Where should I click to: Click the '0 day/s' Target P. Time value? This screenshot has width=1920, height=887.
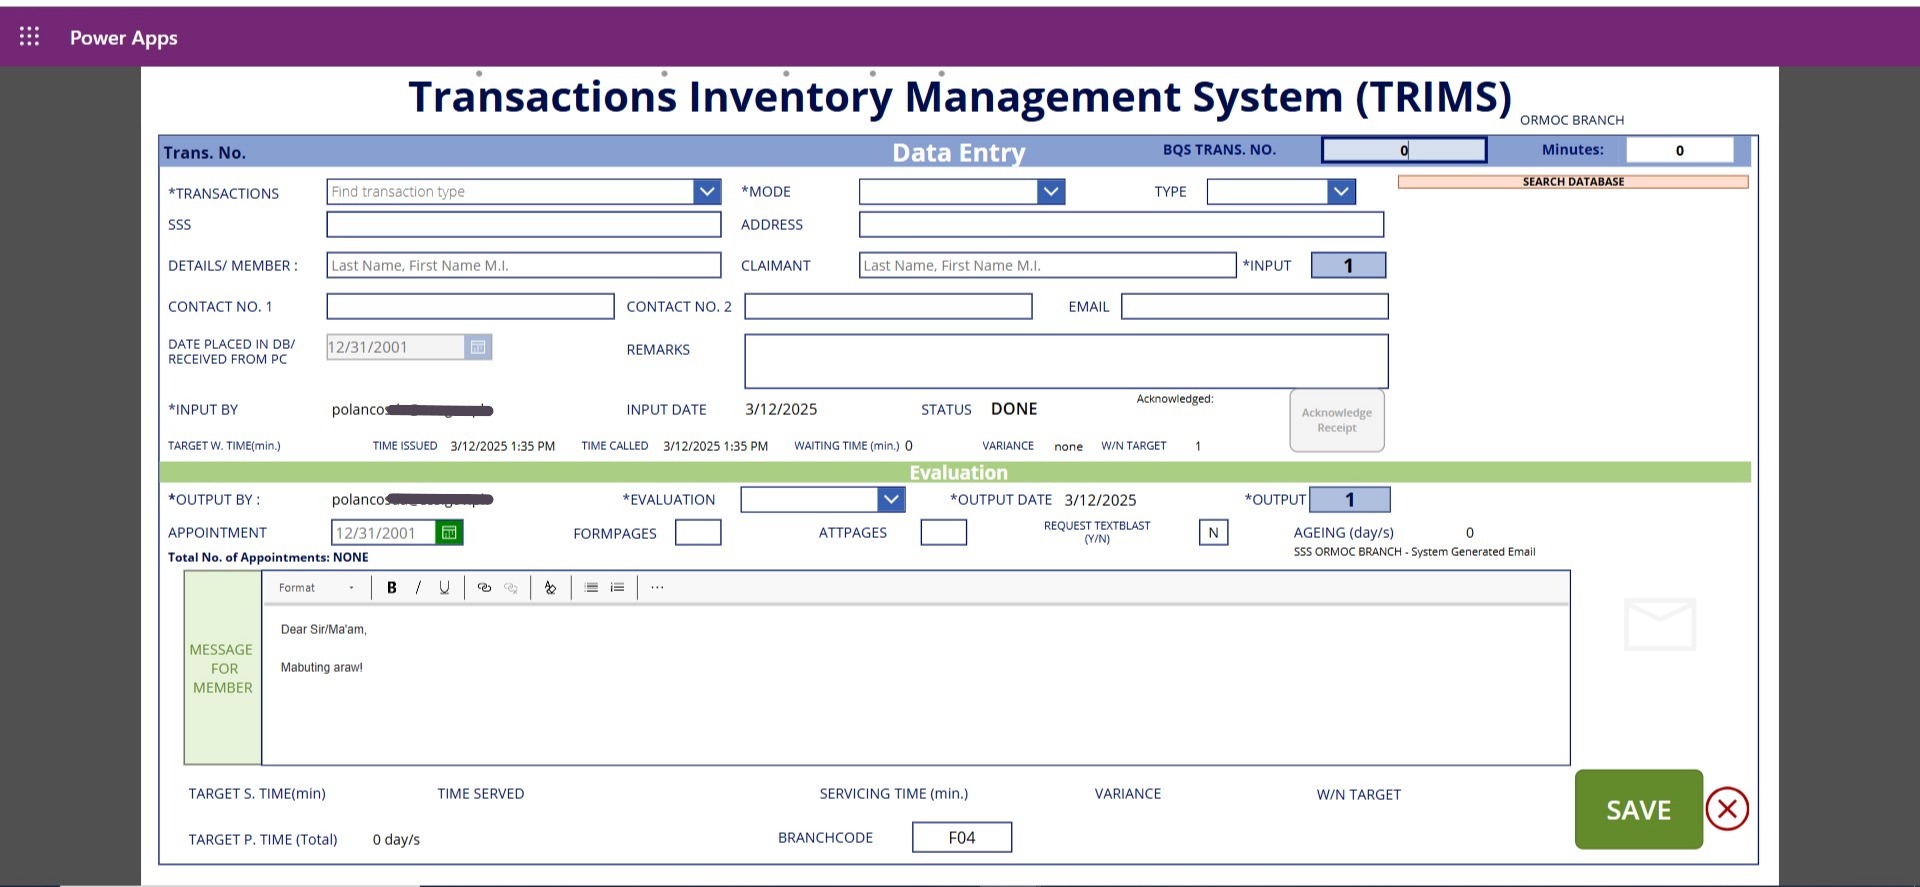pos(396,840)
